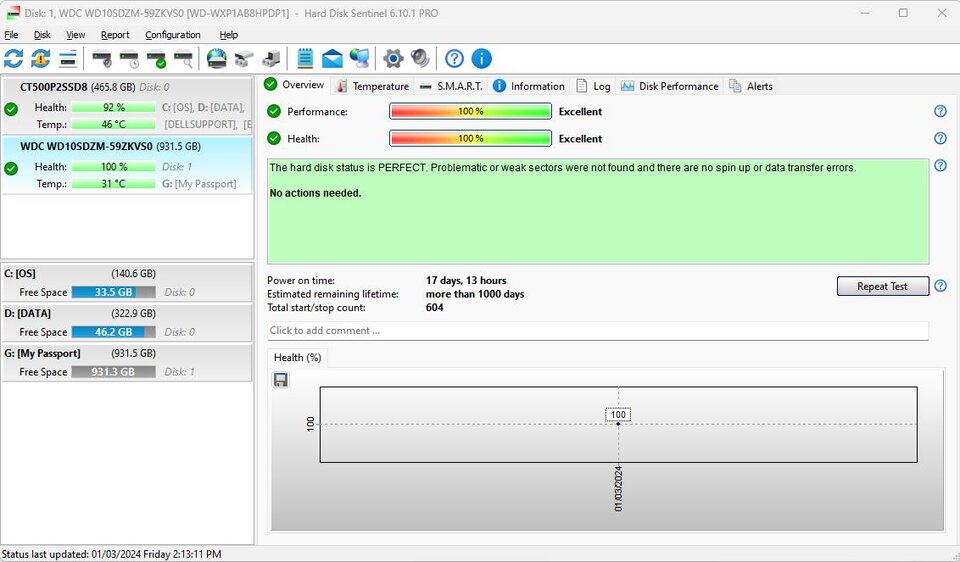Click the disk with binoculars toolbar icon

[x=244, y=59]
